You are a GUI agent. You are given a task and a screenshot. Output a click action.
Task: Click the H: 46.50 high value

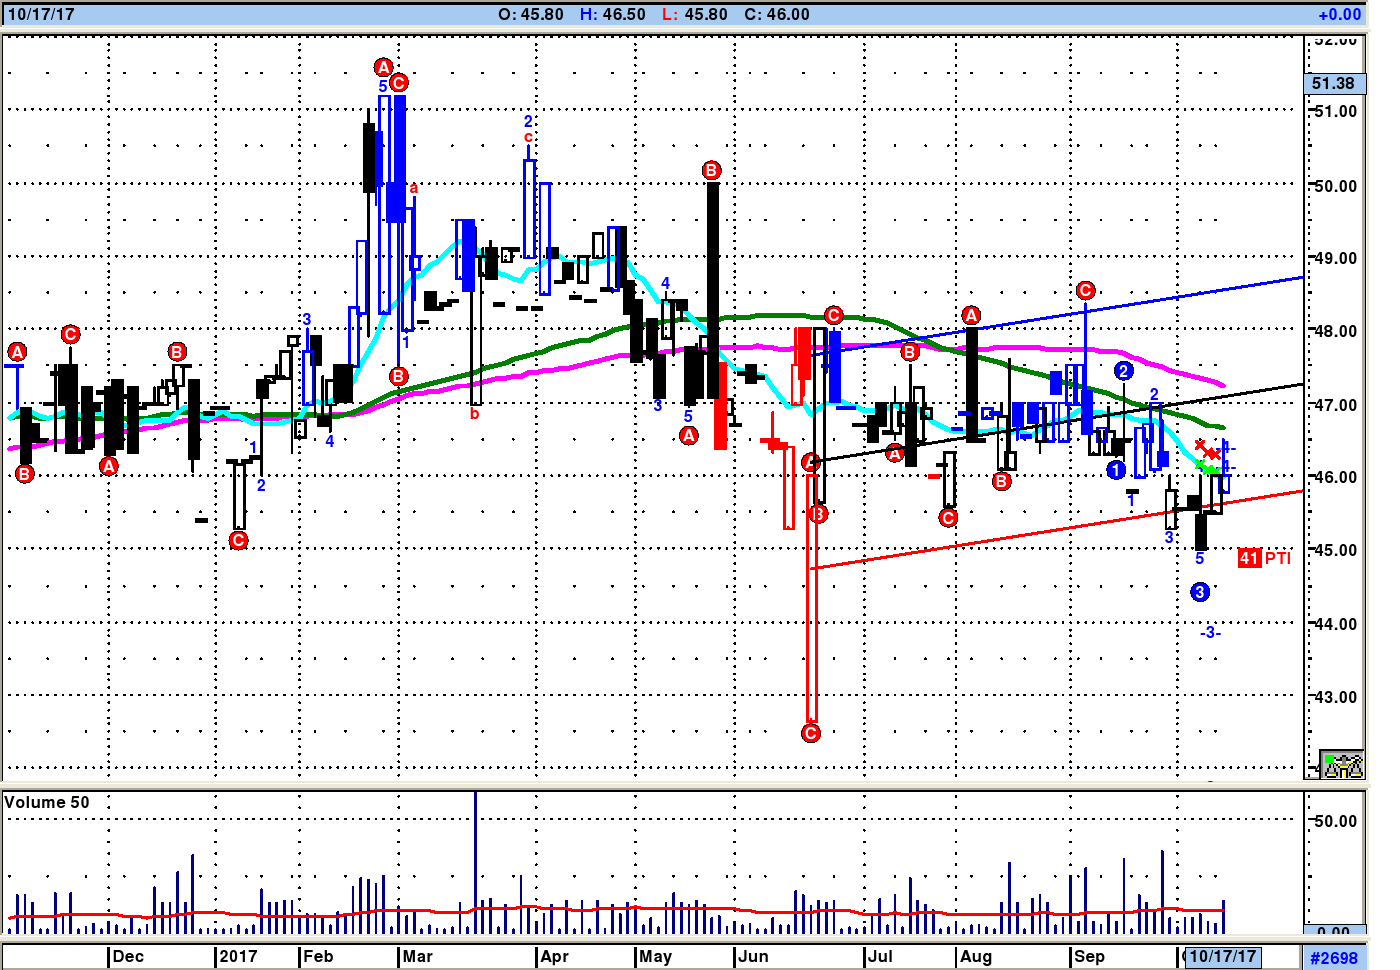tap(613, 14)
